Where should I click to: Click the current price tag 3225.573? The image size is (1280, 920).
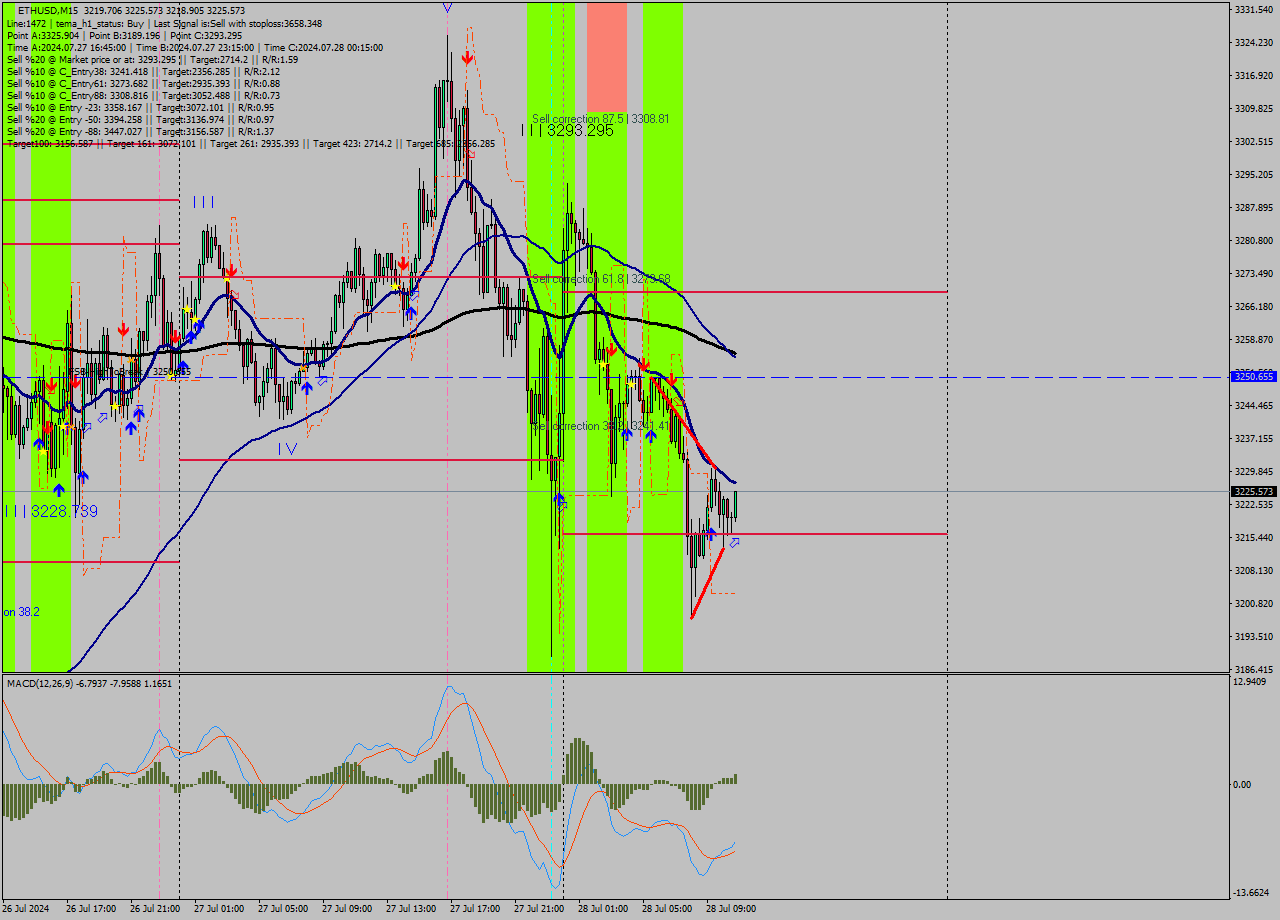pos(1254,491)
